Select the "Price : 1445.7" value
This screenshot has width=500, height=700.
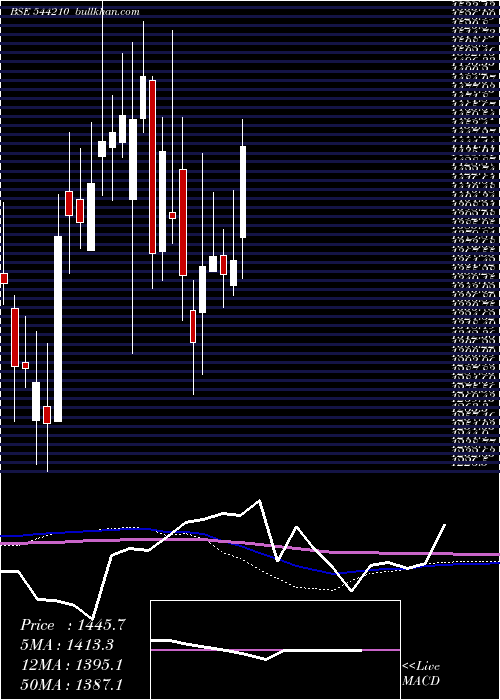(x=72, y=625)
